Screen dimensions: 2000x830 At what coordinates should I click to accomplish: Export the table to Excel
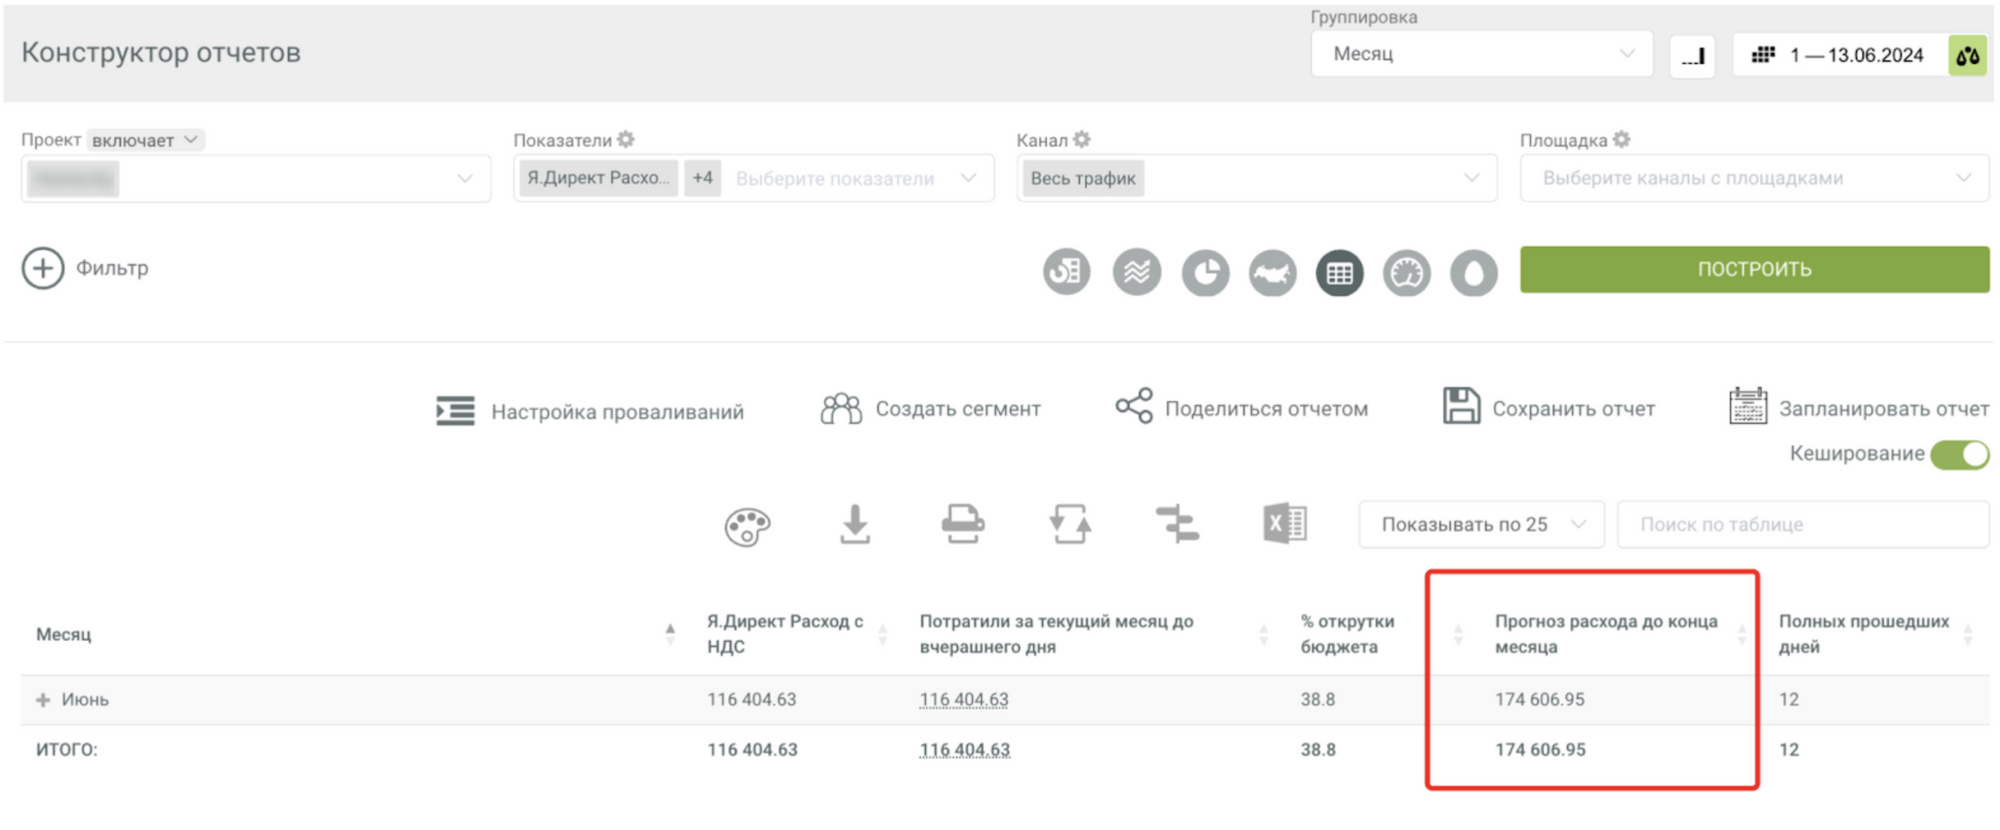click(x=1284, y=524)
